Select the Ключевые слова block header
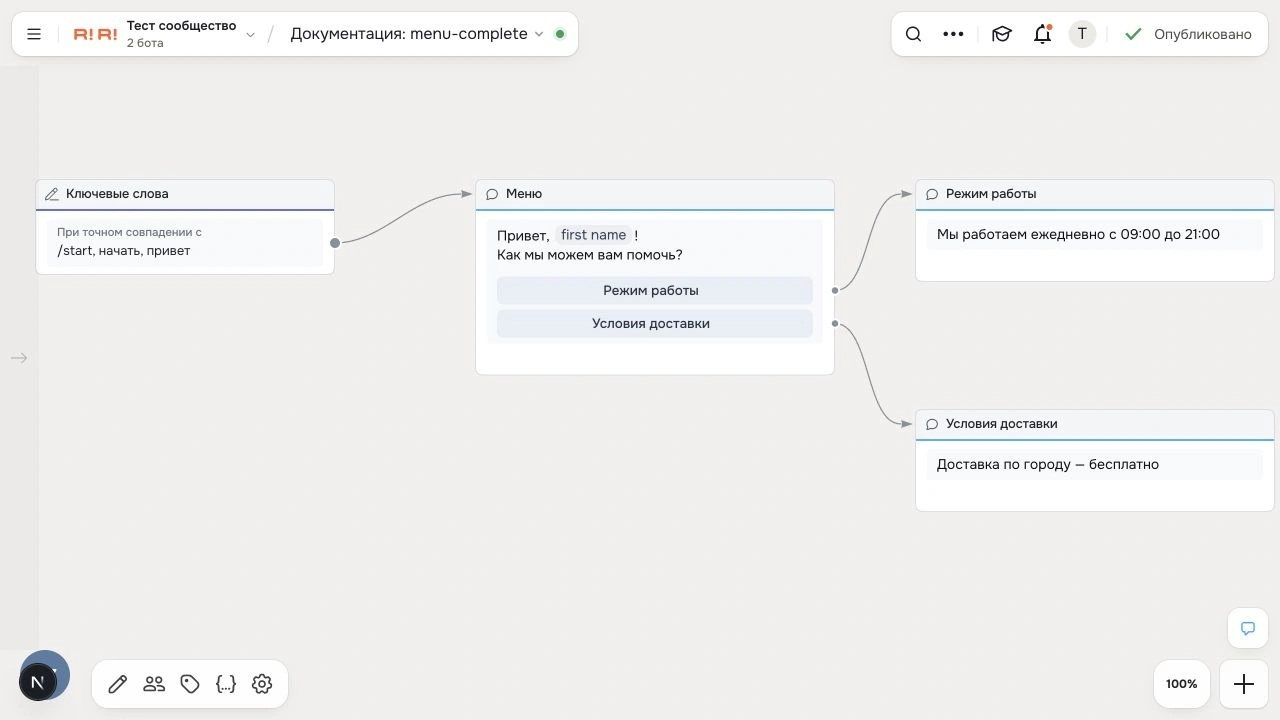 coord(185,194)
